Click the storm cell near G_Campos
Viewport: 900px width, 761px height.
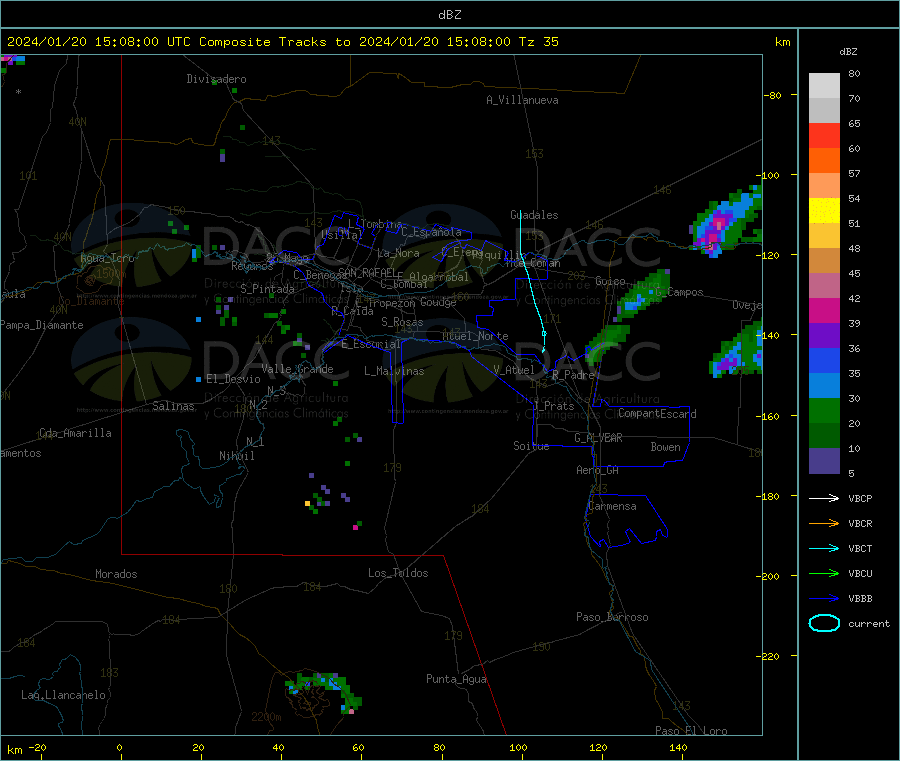pyautogui.click(x=641, y=296)
